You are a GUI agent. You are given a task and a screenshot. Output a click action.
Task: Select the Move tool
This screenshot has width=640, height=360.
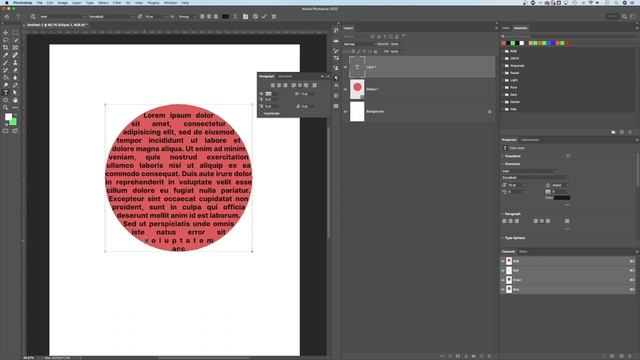coord(6,33)
